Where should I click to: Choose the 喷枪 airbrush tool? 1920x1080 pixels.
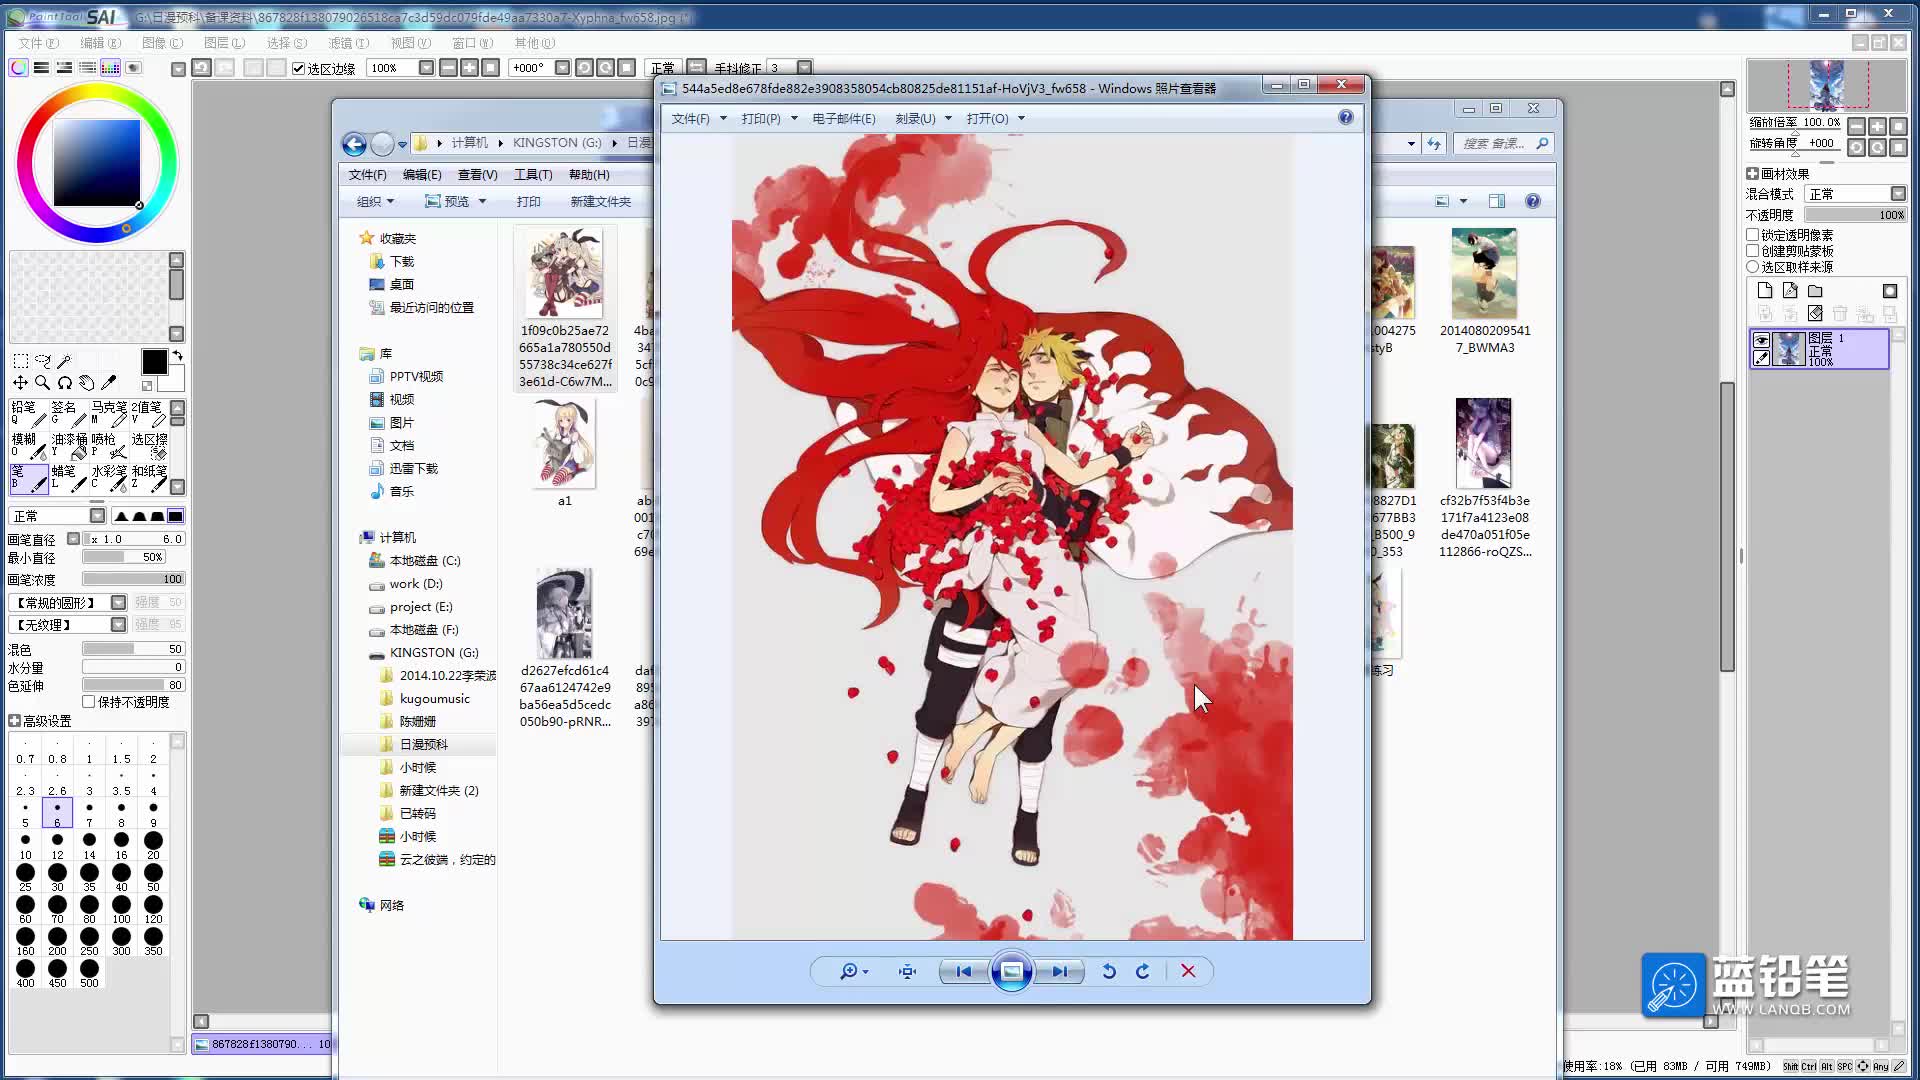click(x=109, y=447)
